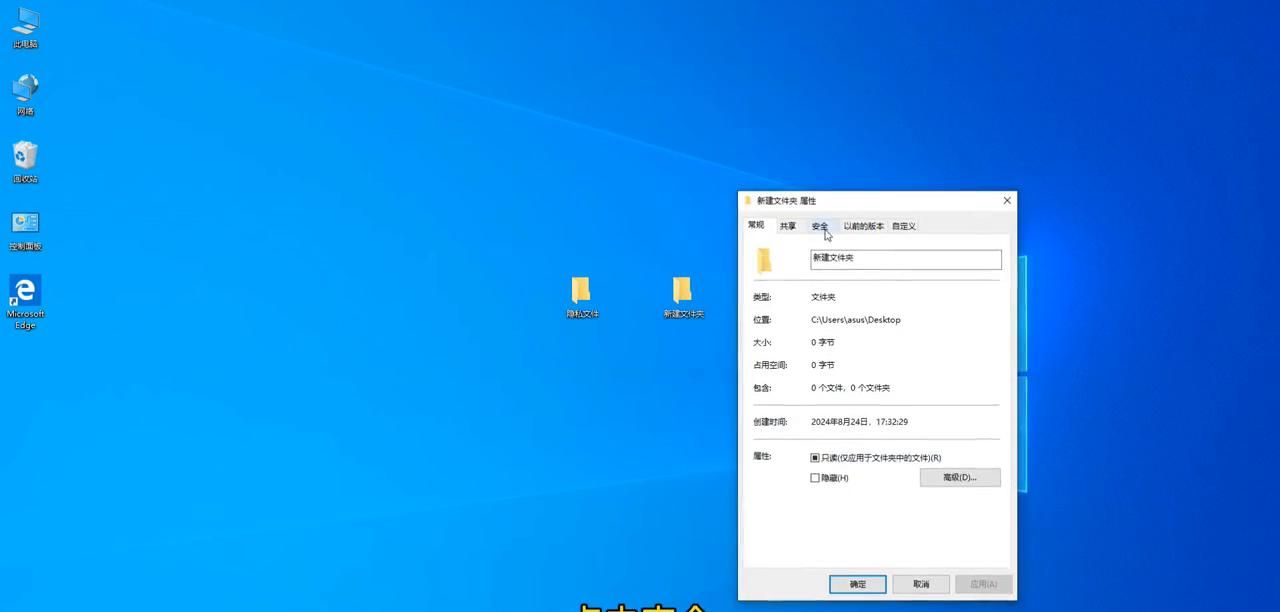Click the 取消 button
The width and height of the screenshot is (1280, 612).
click(920, 584)
